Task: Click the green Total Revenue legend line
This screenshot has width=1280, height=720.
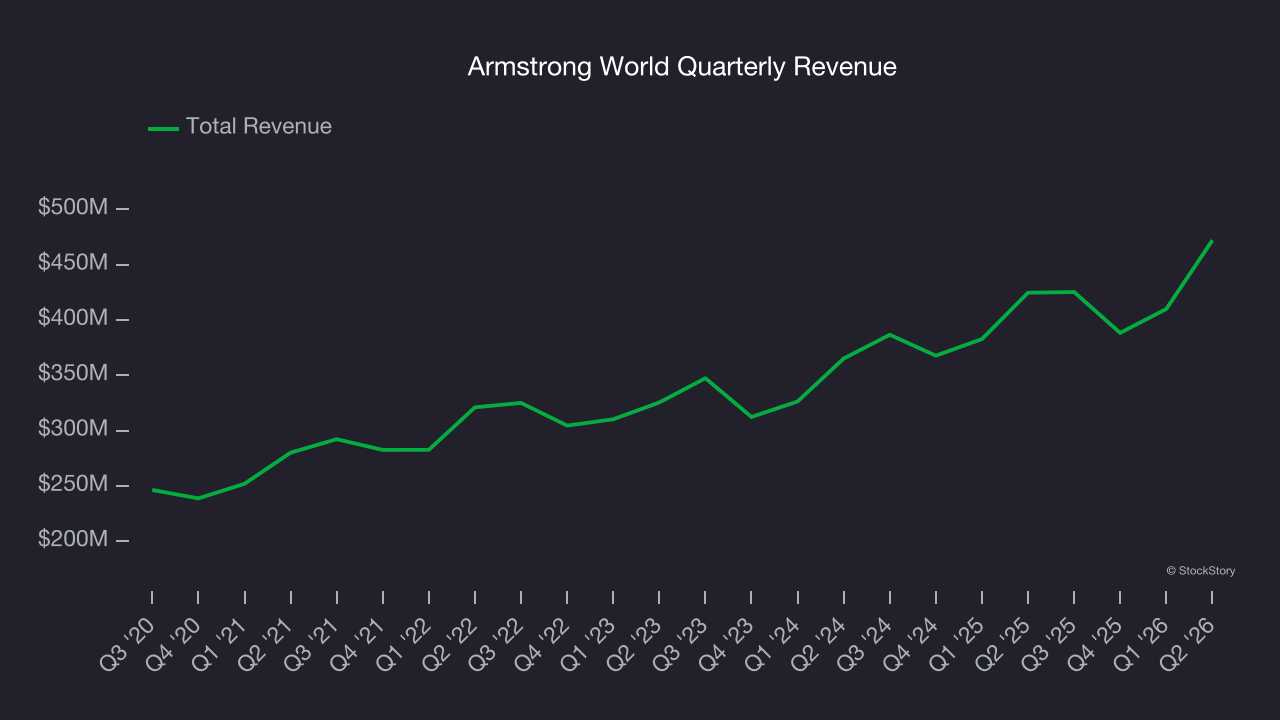Action: 163,128
